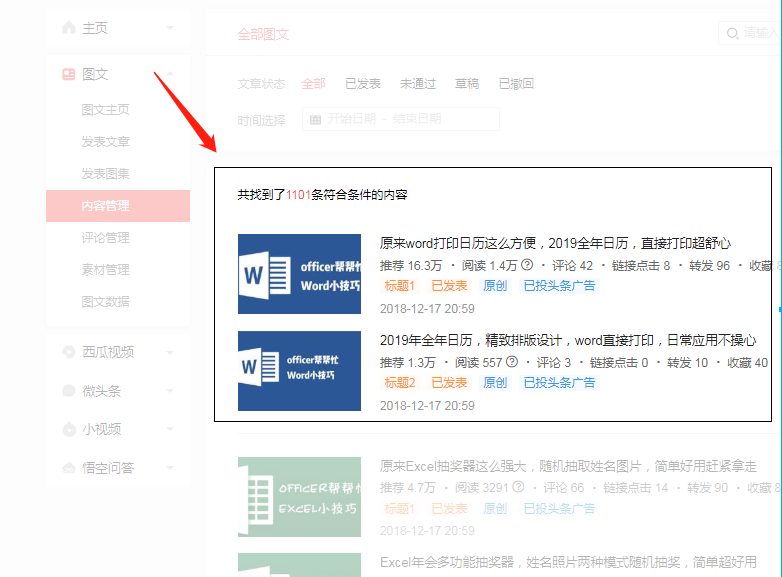The width and height of the screenshot is (782, 577).
Task: Open article 原来word打印日历这么方便
Action: [x=555, y=243]
